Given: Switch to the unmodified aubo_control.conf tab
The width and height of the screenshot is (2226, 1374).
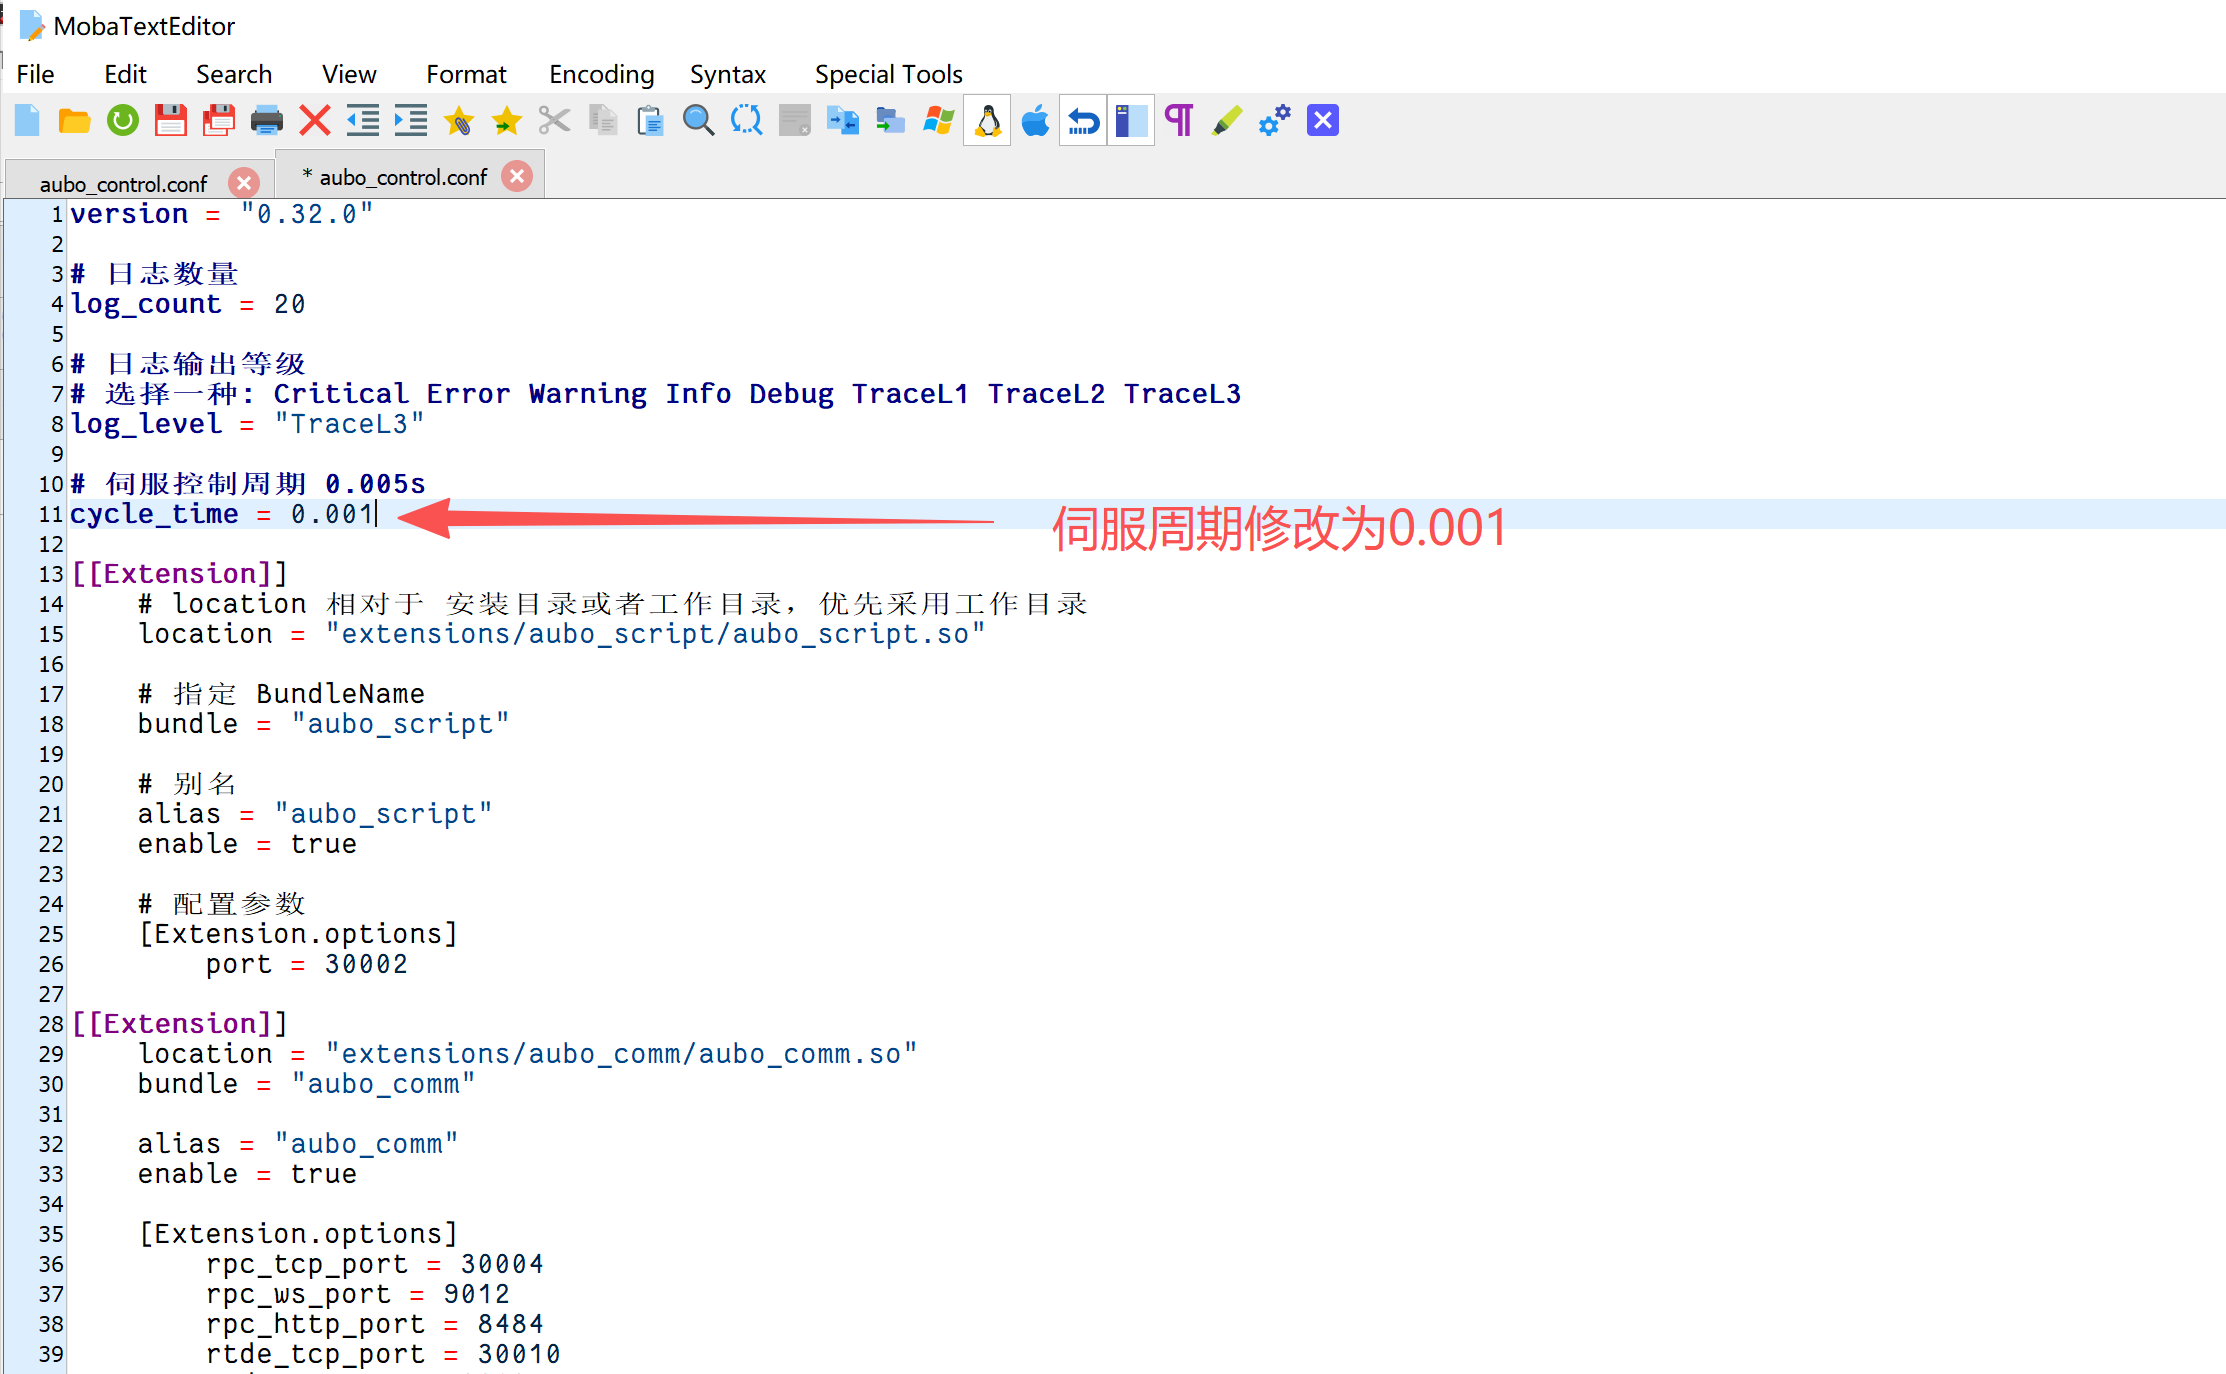Looking at the screenshot, I should click(x=123, y=184).
